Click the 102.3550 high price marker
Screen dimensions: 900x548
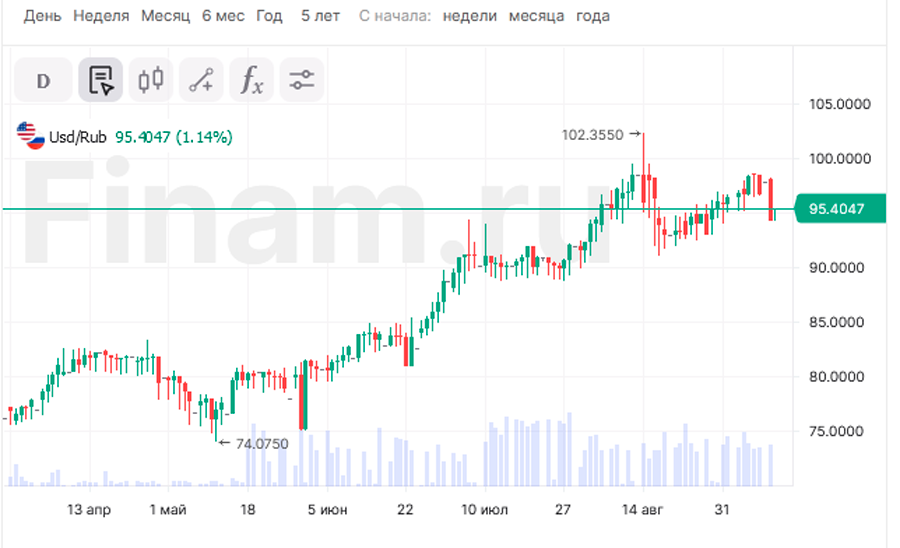(594, 134)
